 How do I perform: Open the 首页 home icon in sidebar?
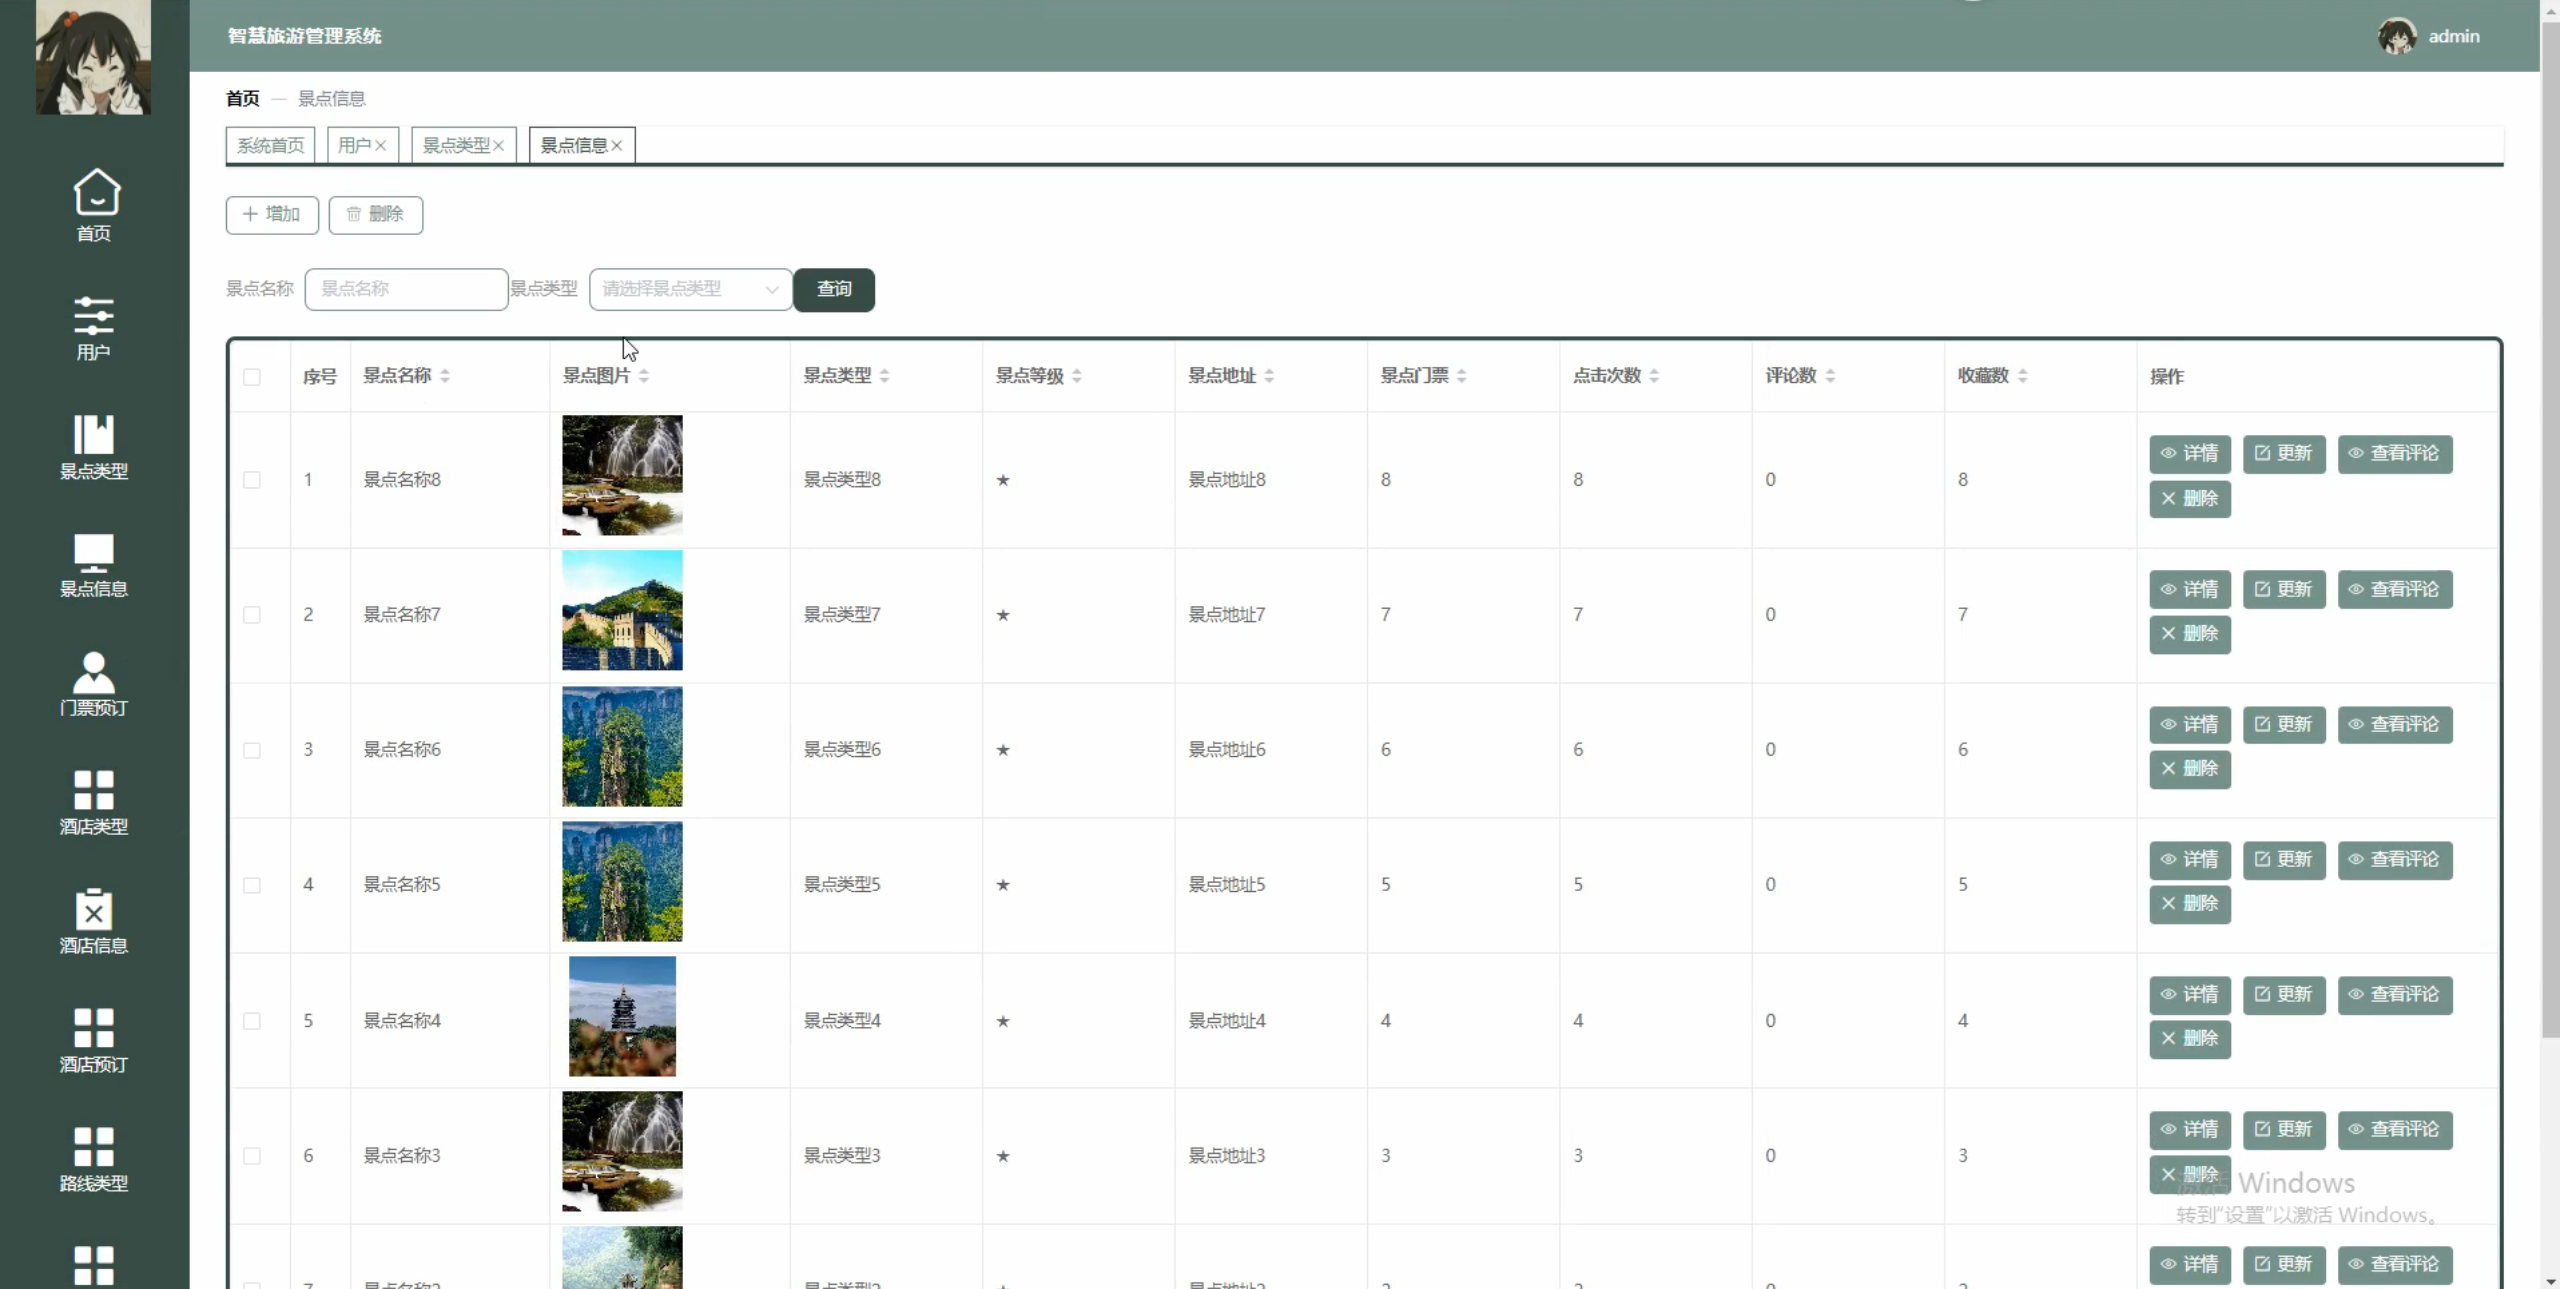[96, 192]
